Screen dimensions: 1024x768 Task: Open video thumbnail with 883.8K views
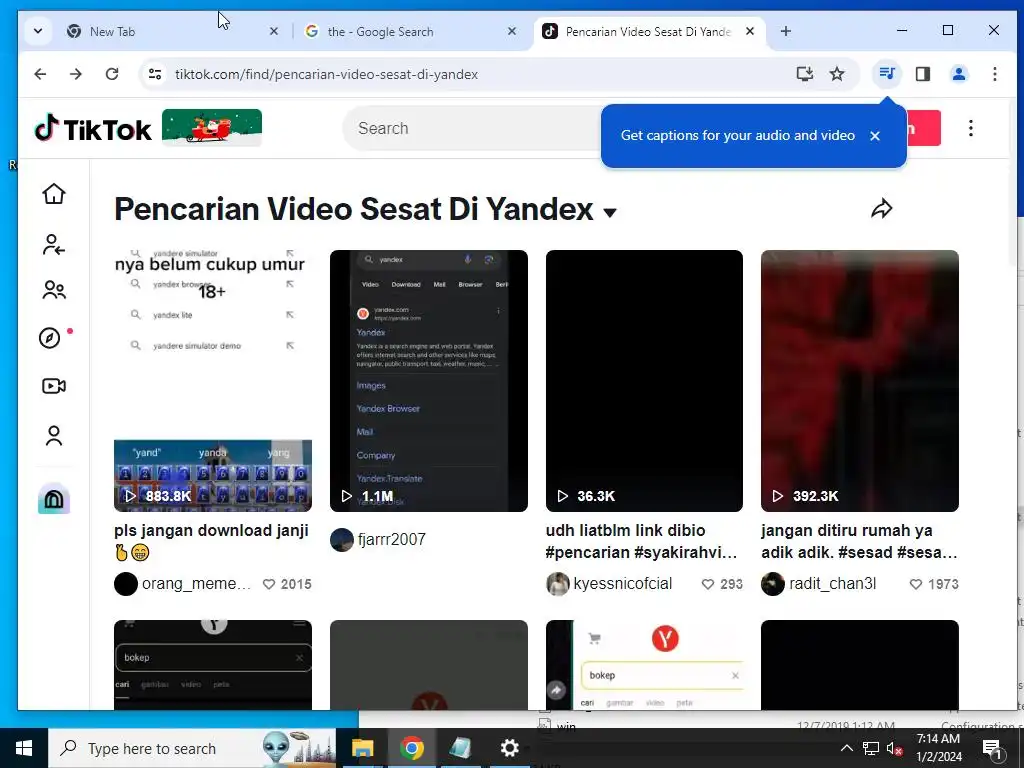[x=213, y=381]
